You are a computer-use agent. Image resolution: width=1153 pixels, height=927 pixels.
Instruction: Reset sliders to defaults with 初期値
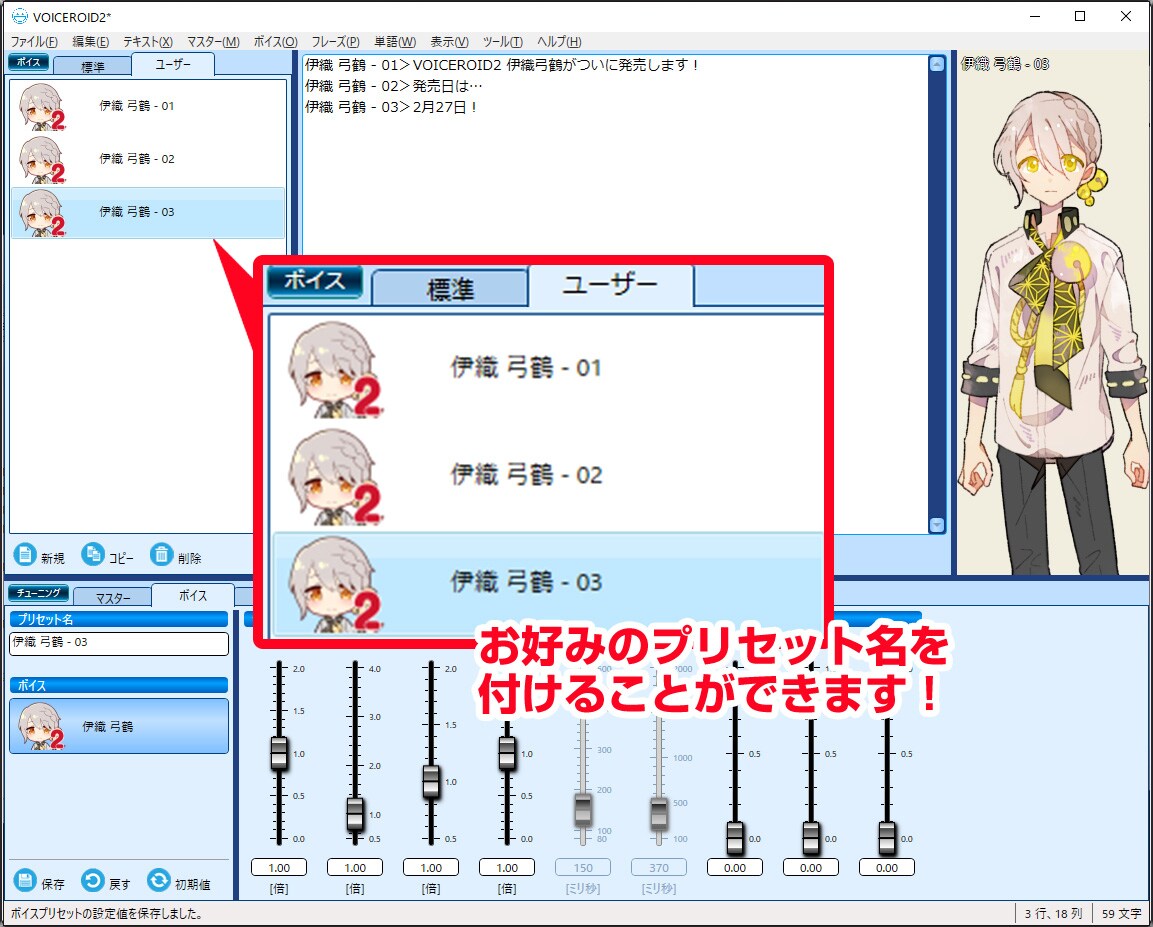179,881
